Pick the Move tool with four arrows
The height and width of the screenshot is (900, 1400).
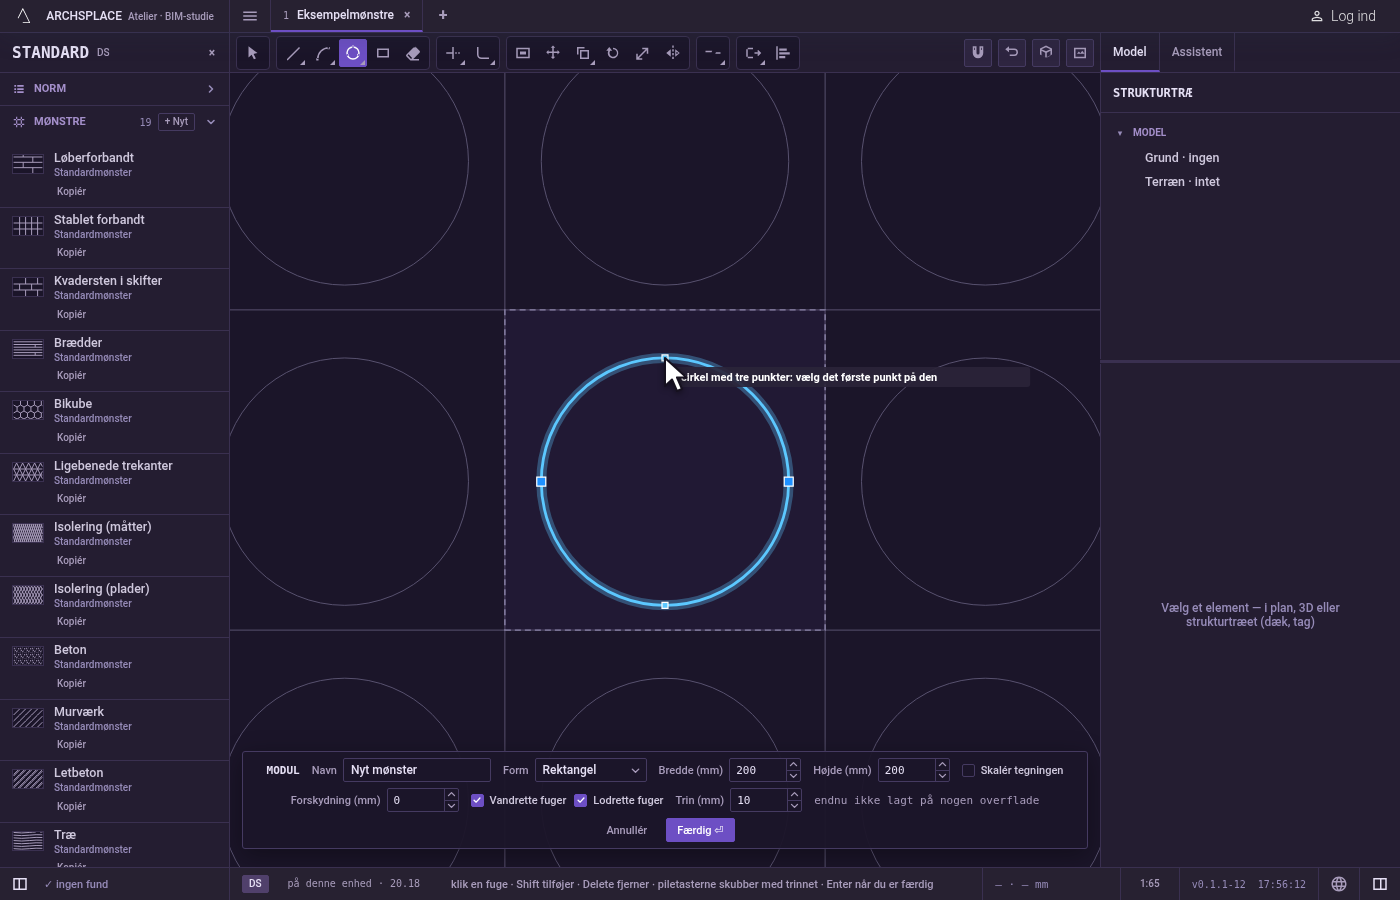pyautogui.click(x=553, y=53)
